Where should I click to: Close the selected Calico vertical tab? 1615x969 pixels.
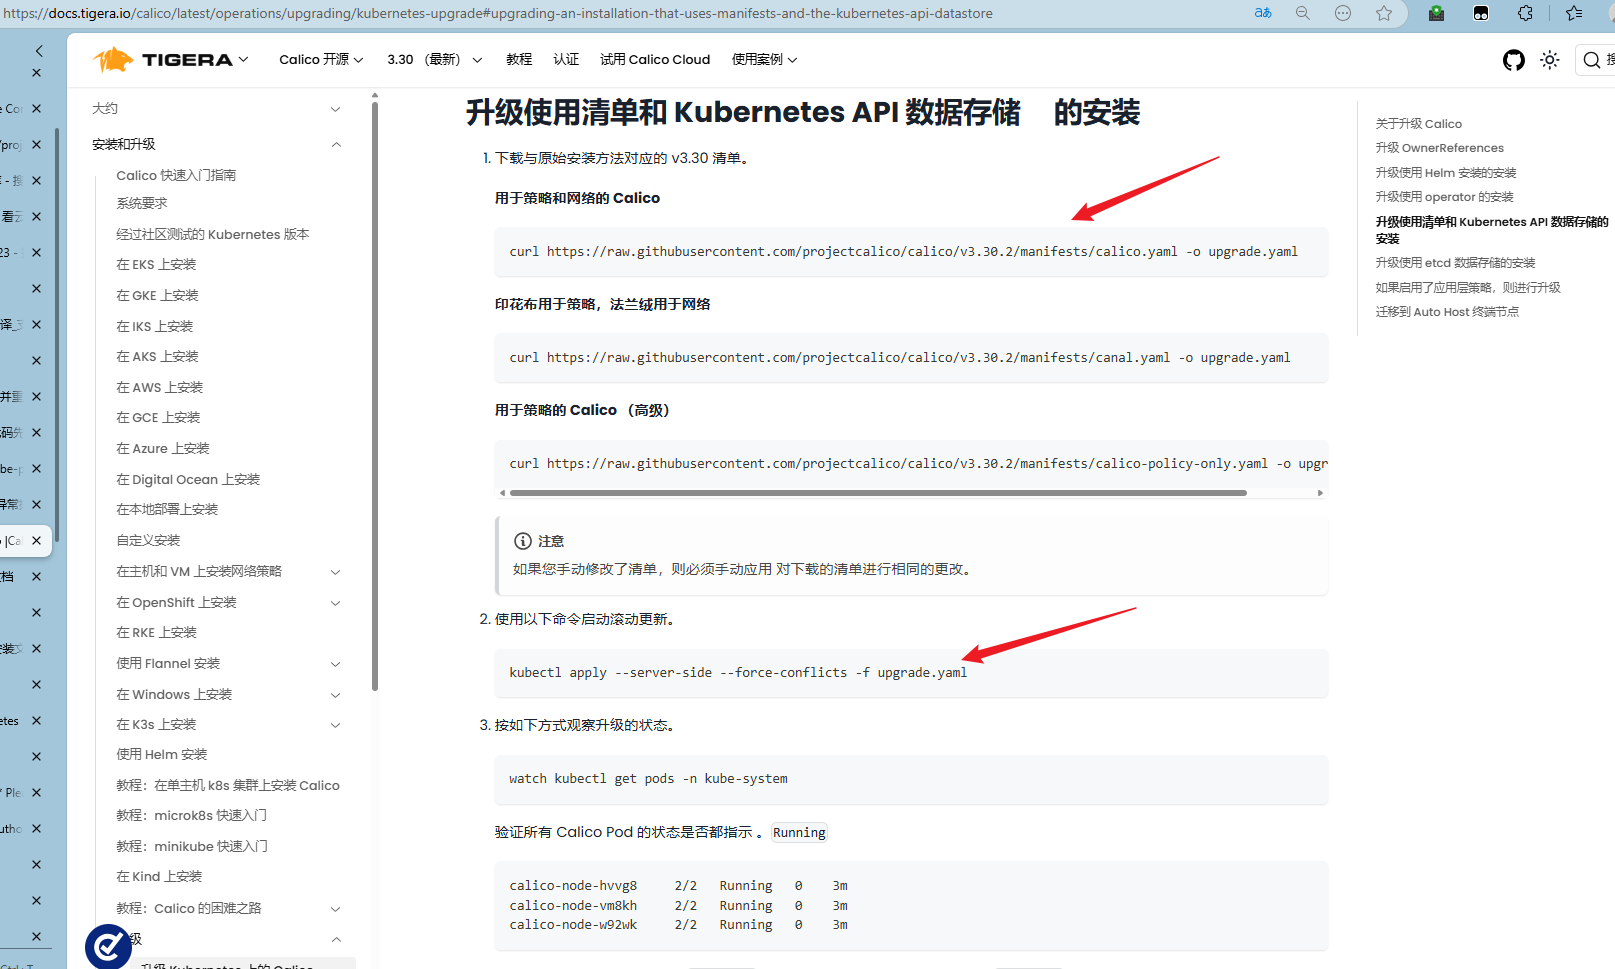37,541
